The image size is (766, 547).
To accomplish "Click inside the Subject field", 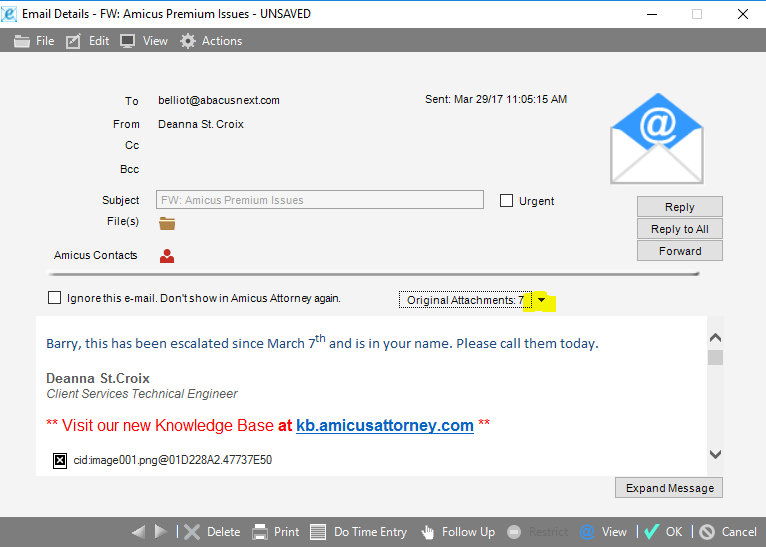I will pyautogui.click(x=320, y=200).
